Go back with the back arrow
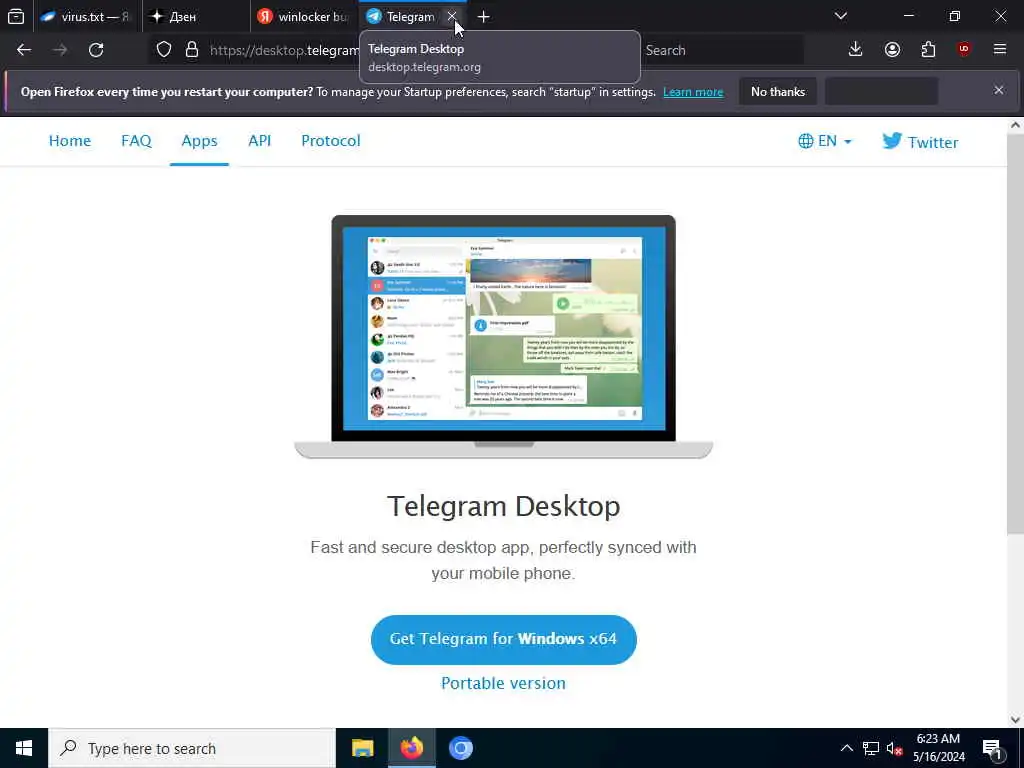Screen dimensions: 1024x768 [x=24, y=50]
